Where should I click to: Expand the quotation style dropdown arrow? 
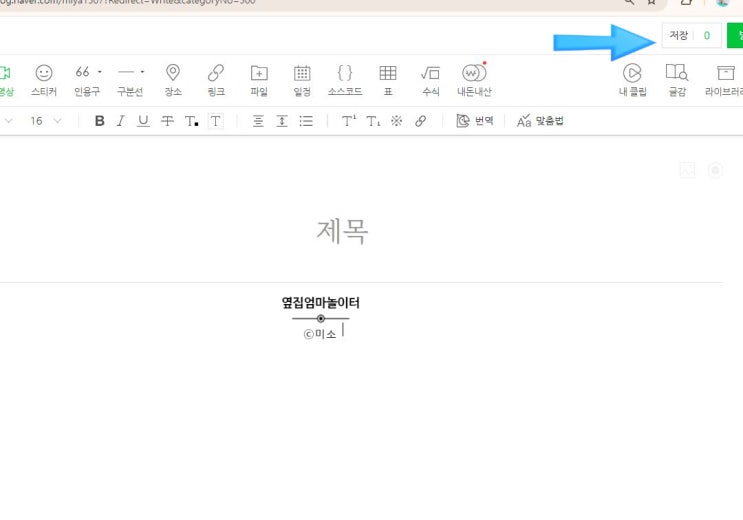[100, 72]
